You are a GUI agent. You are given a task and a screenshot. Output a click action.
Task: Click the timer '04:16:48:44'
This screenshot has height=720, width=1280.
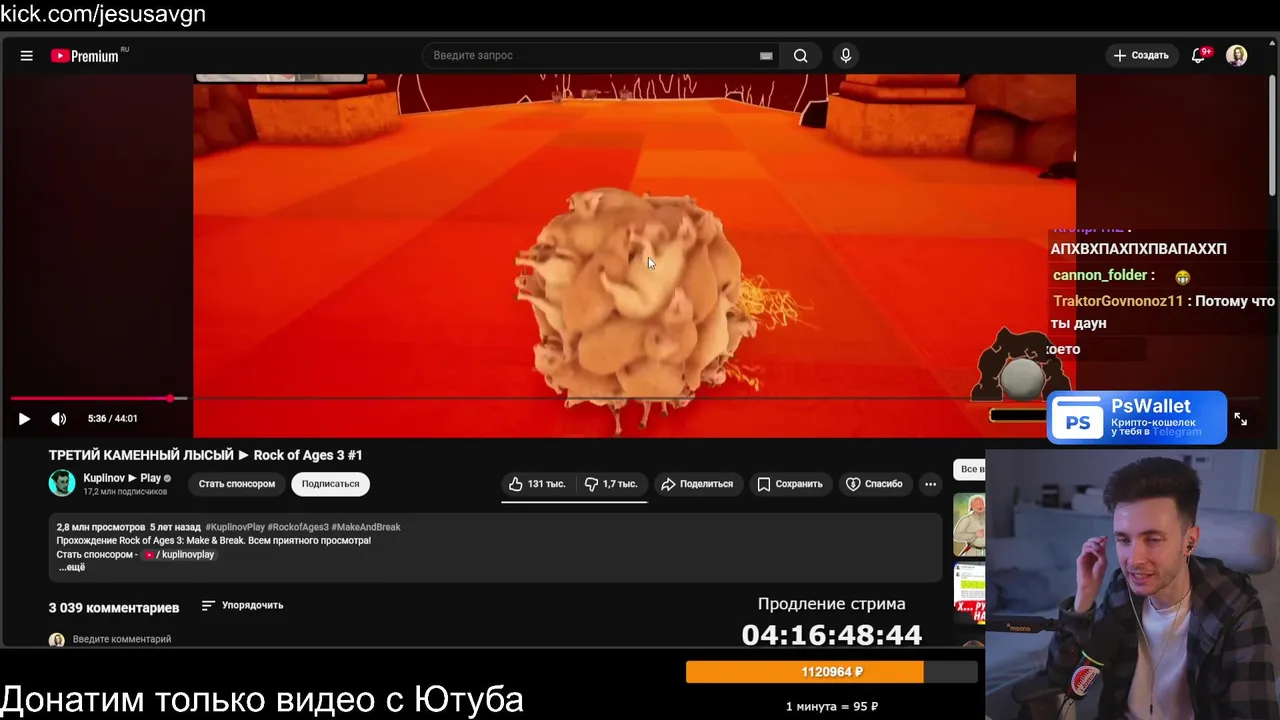click(x=831, y=635)
